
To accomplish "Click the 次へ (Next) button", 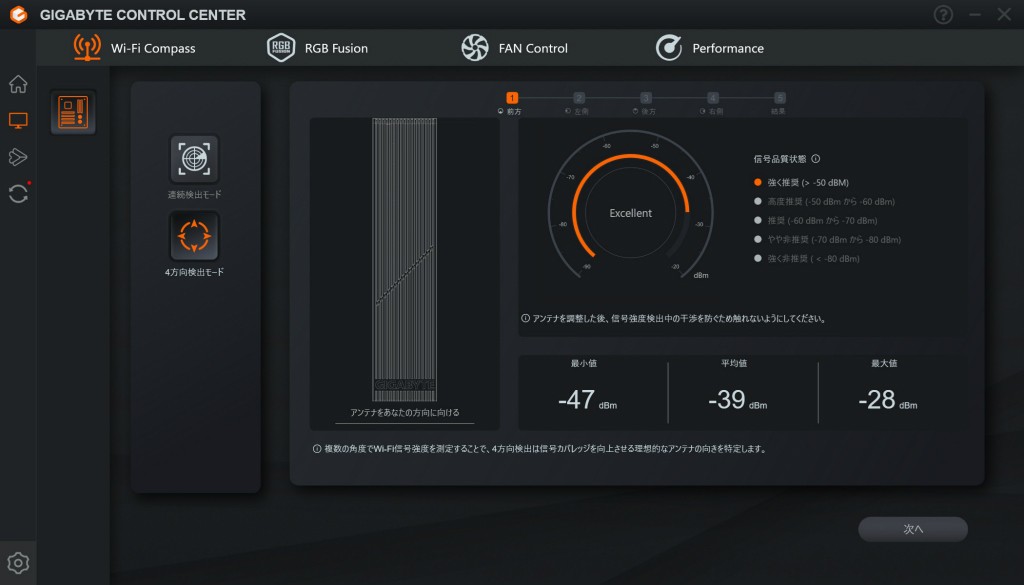I will tap(912, 529).
